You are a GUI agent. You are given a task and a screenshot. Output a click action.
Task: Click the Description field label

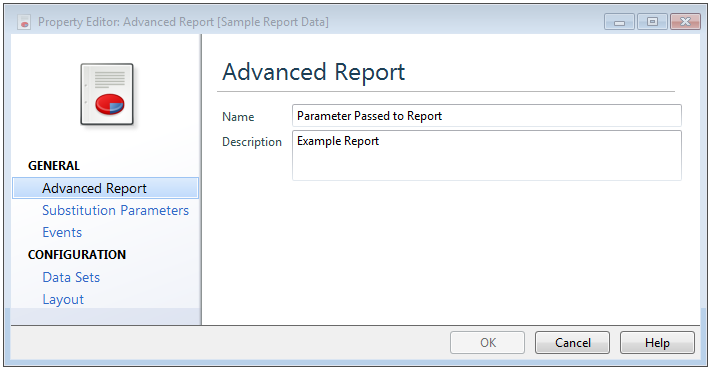pos(252,142)
